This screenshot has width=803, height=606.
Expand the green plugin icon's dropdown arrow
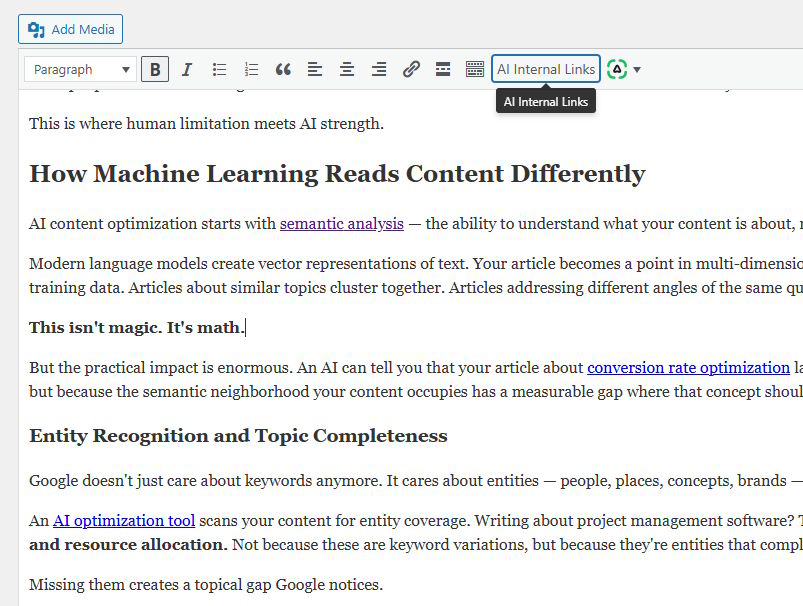(x=637, y=70)
